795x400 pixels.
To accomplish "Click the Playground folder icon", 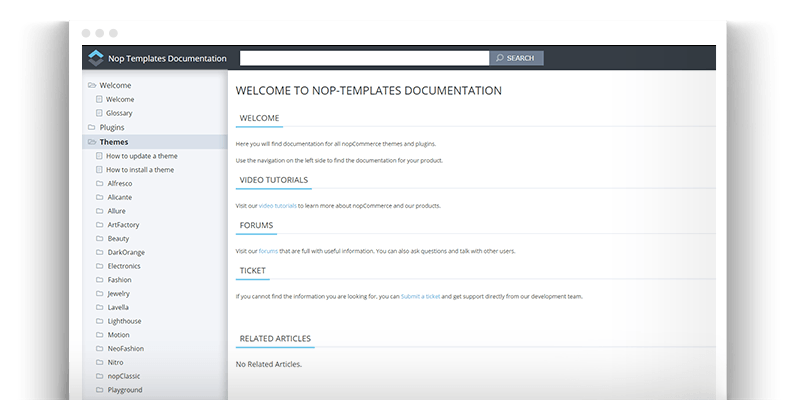I will click(x=99, y=388).
